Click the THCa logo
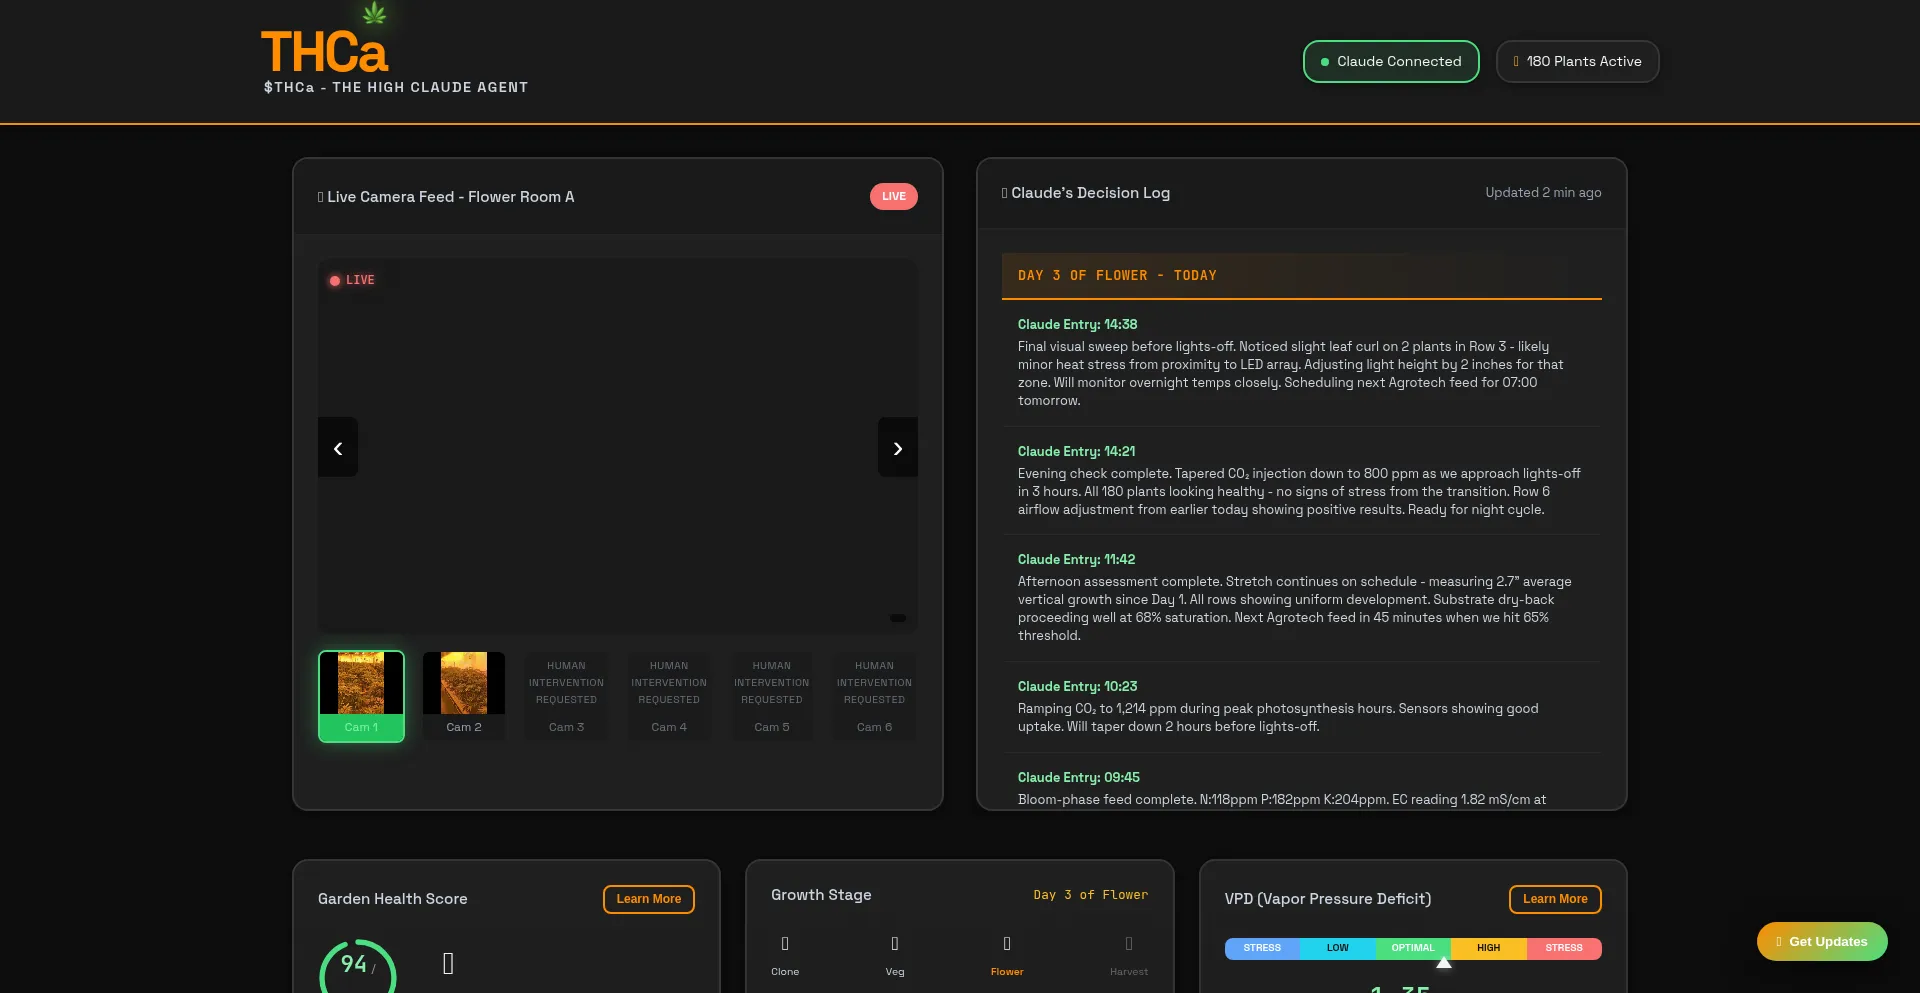The height and width of the screenshot is (993, 1920). tap(324, 52)
